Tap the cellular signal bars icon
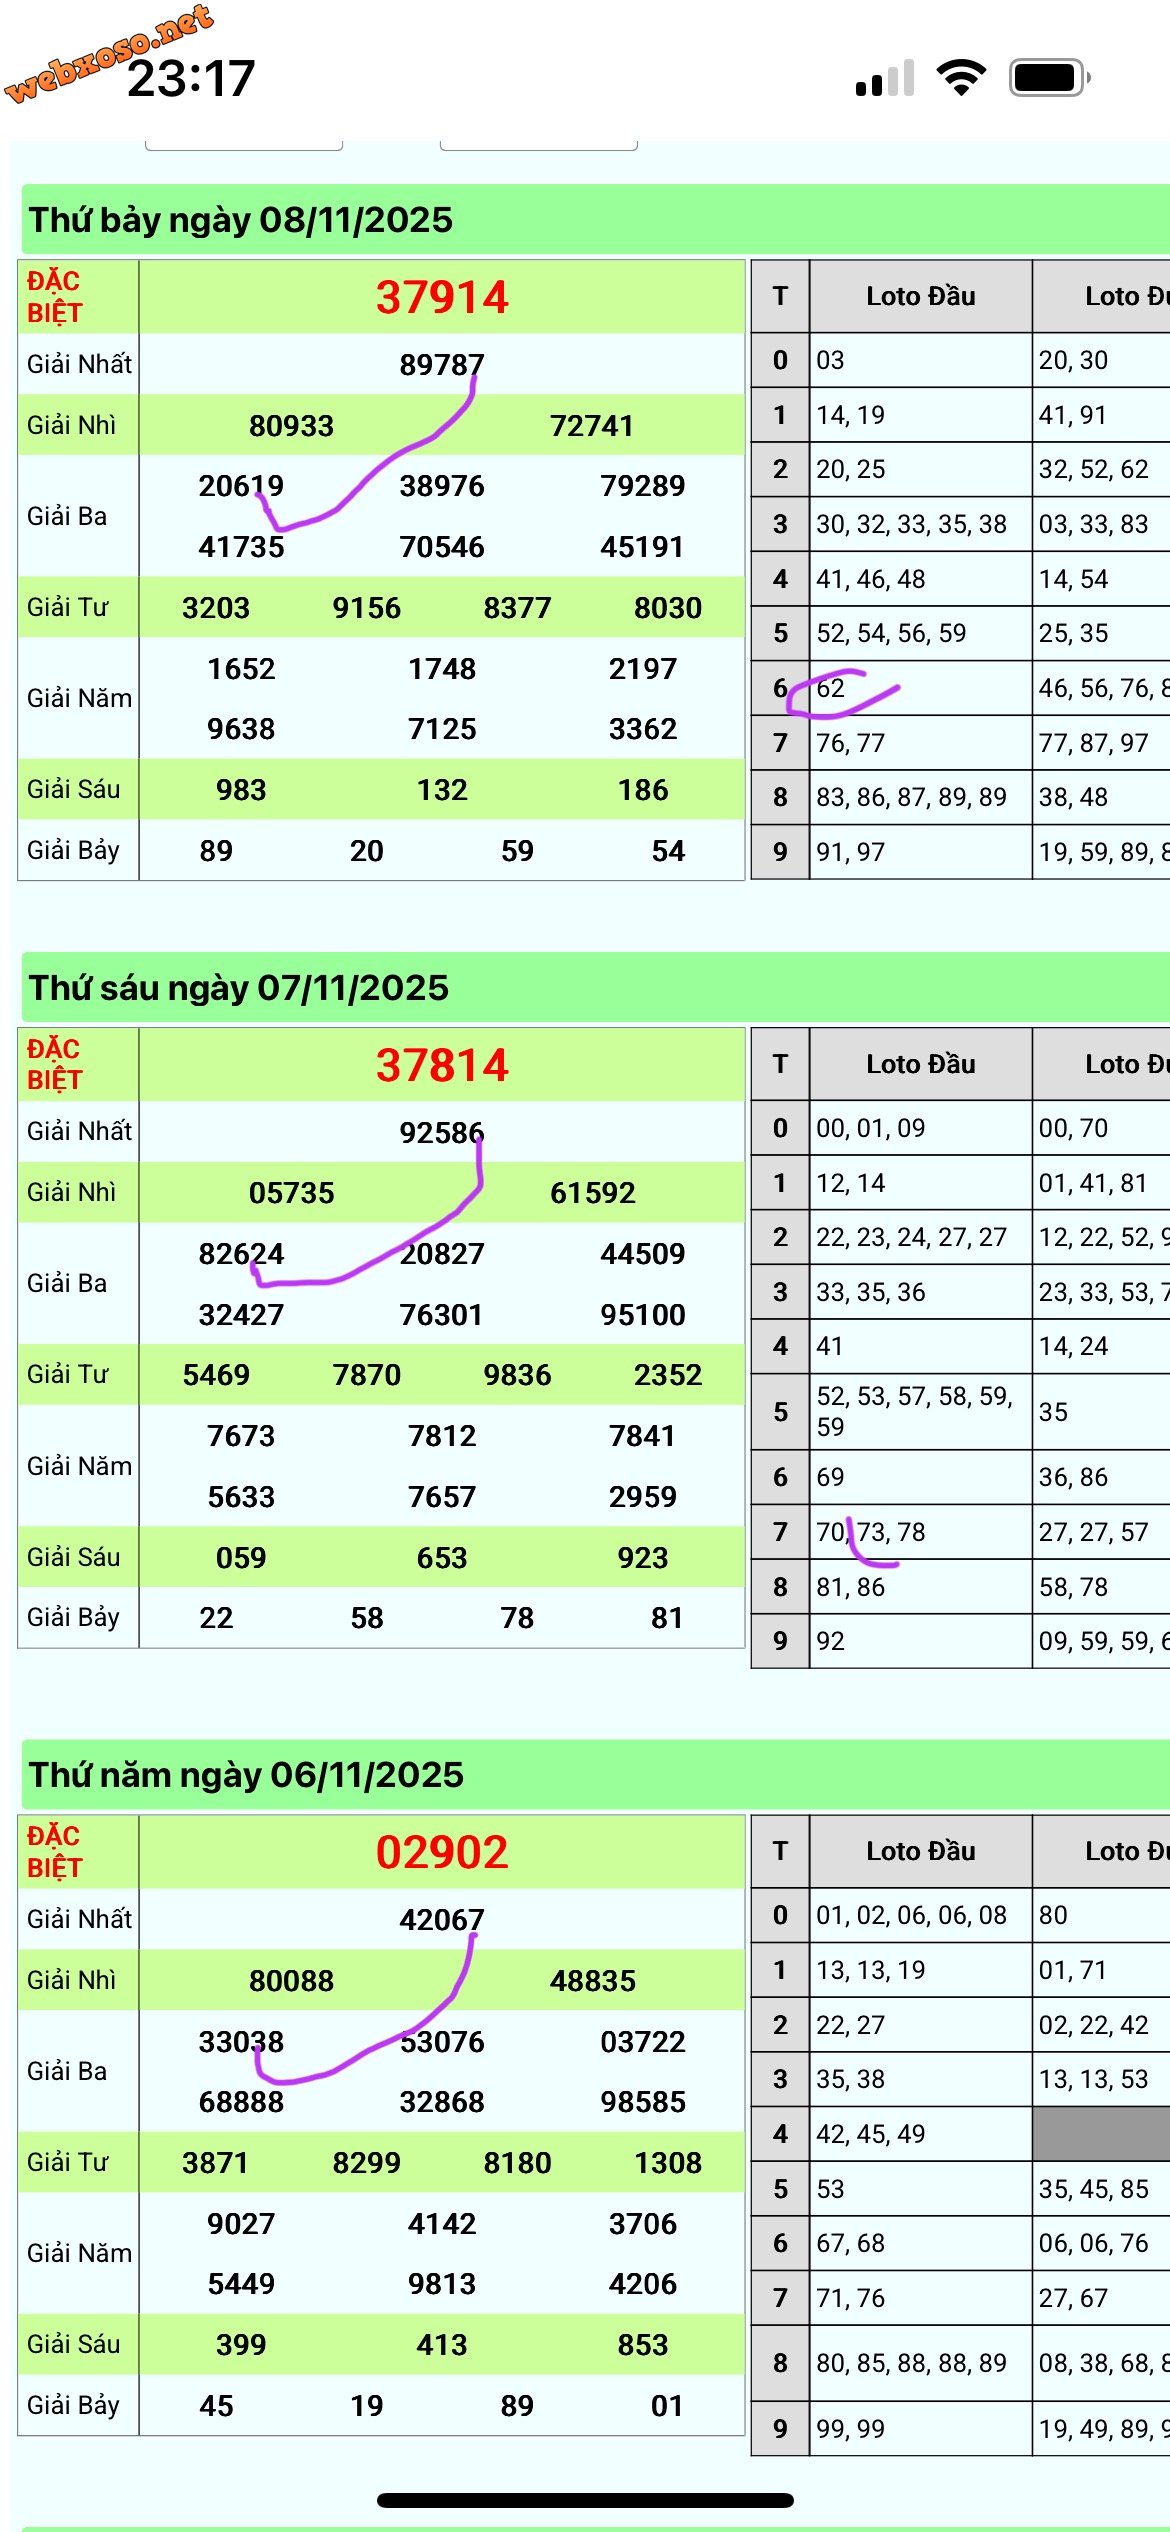 885,78
